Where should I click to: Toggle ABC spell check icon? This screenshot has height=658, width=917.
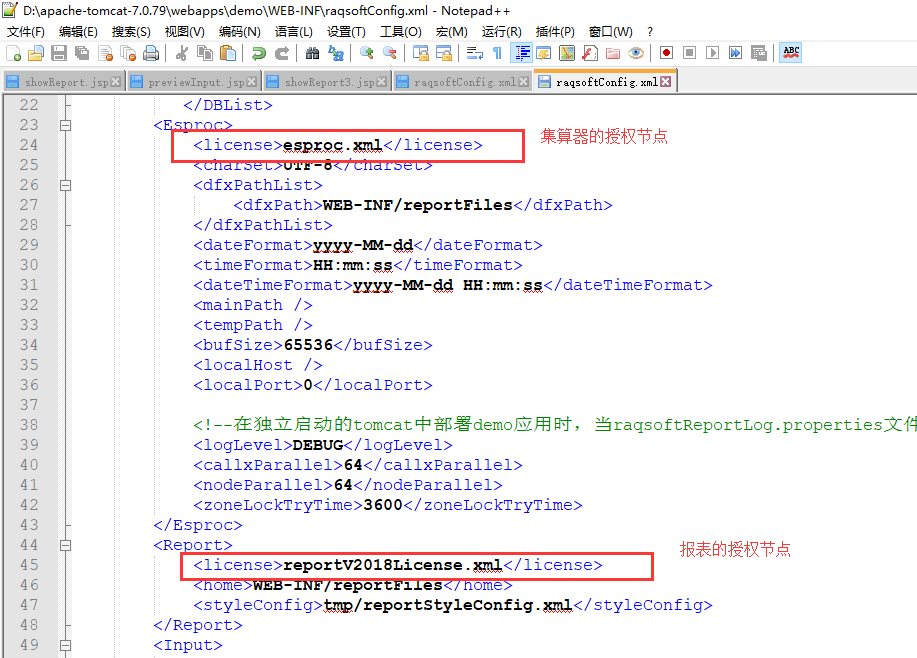[791, 53]
